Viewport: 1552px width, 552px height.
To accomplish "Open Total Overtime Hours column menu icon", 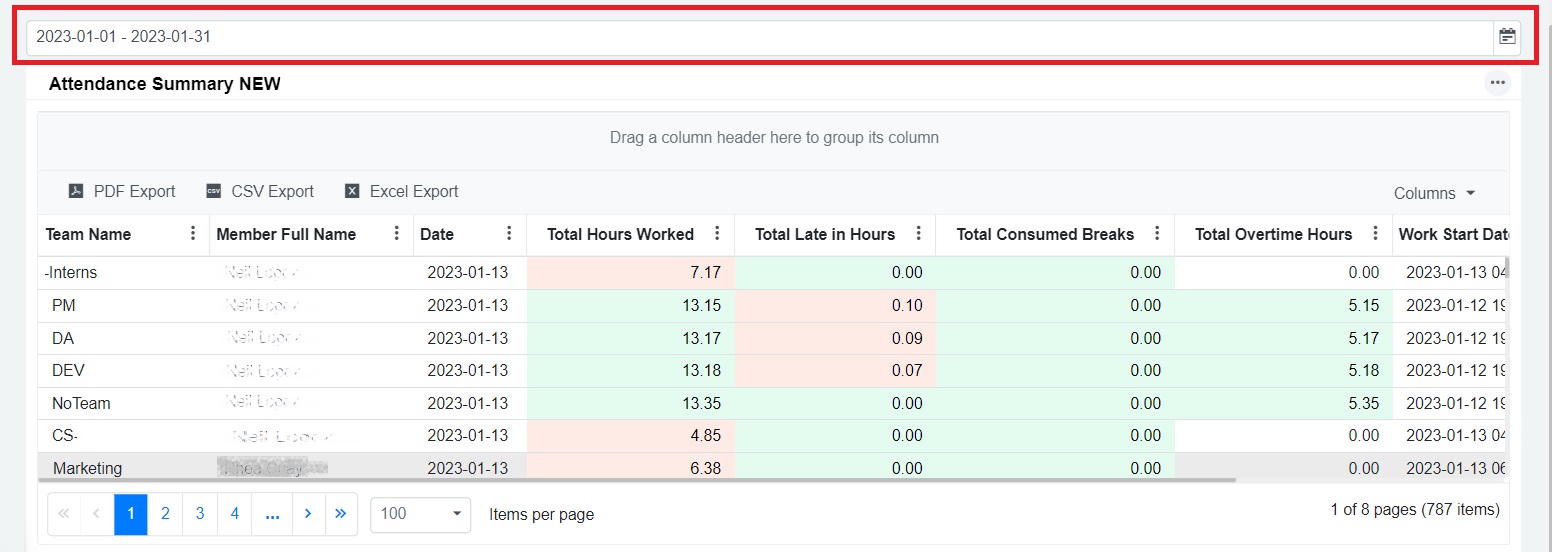I will pyautogui.click(x=1375, y=234).
